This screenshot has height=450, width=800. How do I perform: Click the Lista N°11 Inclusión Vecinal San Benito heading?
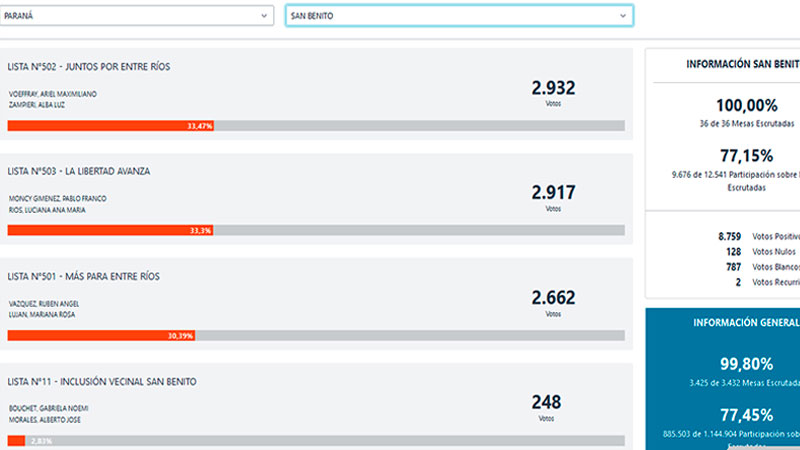coord(102,381)
